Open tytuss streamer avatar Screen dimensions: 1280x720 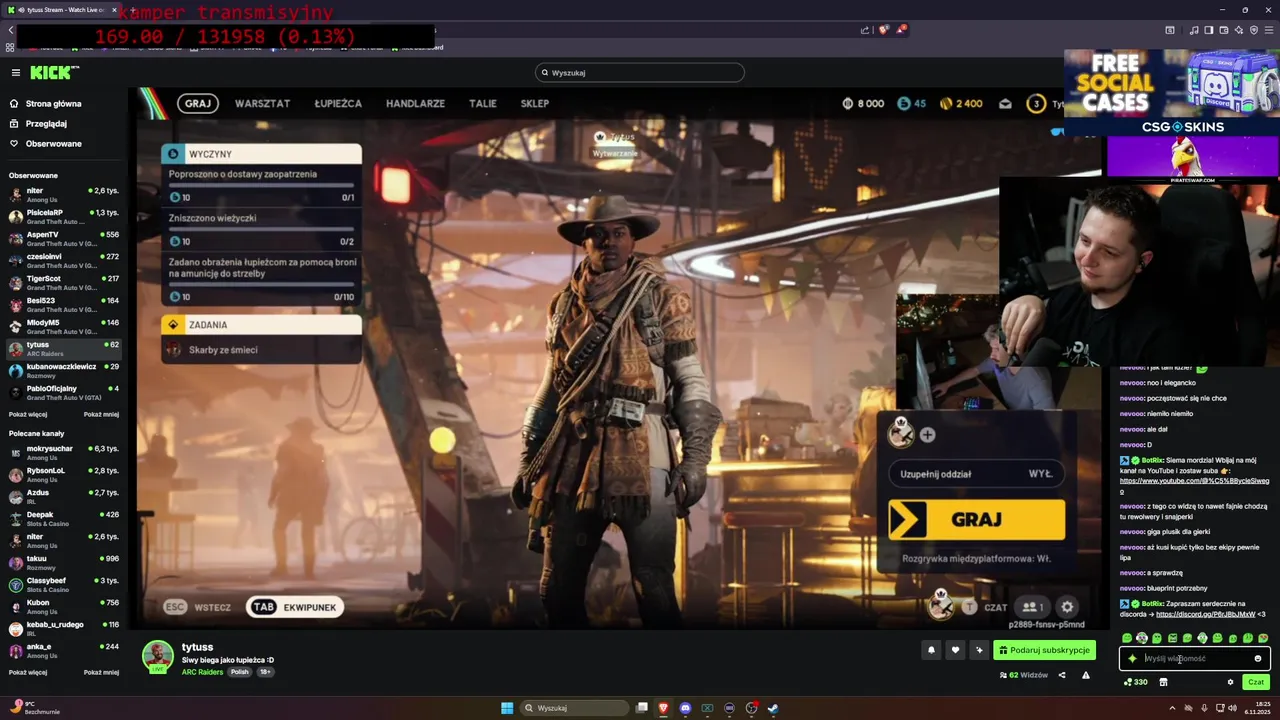[157, 656]
